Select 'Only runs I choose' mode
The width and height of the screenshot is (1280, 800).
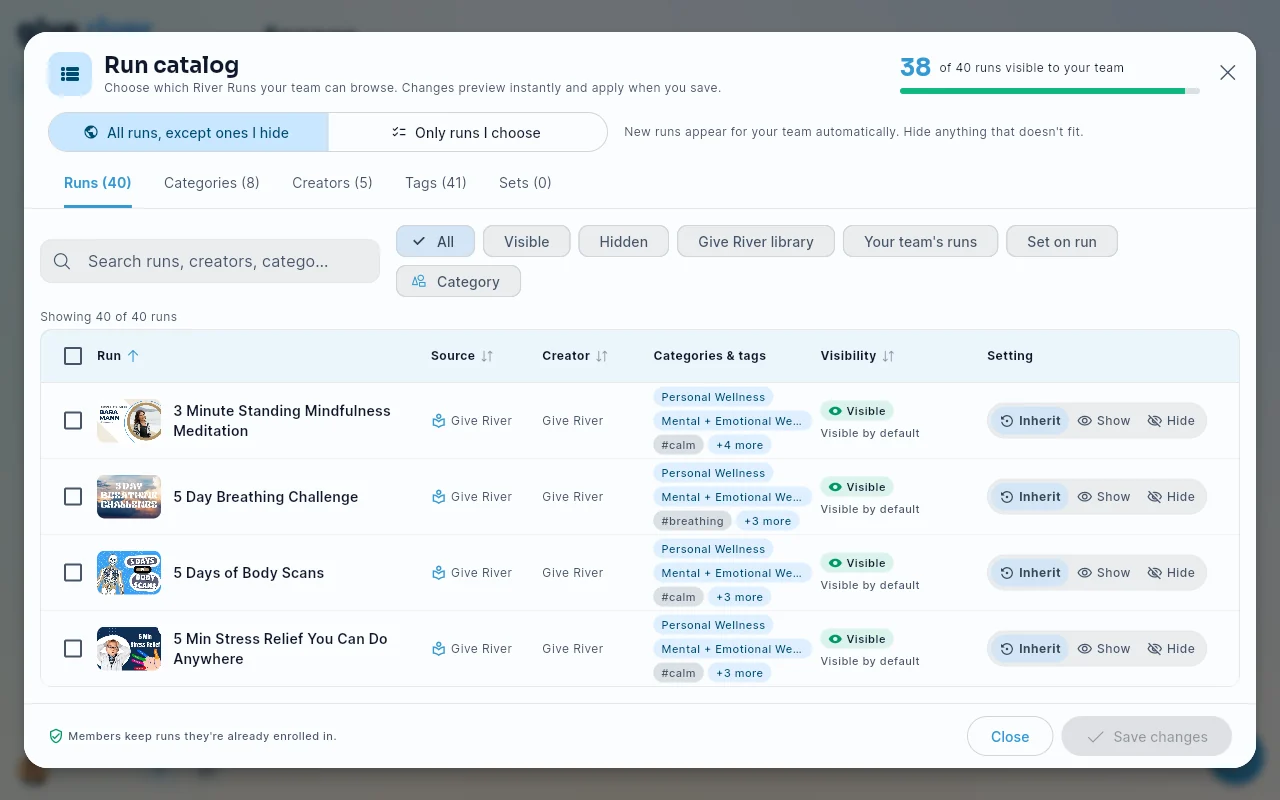pos(467,132)
